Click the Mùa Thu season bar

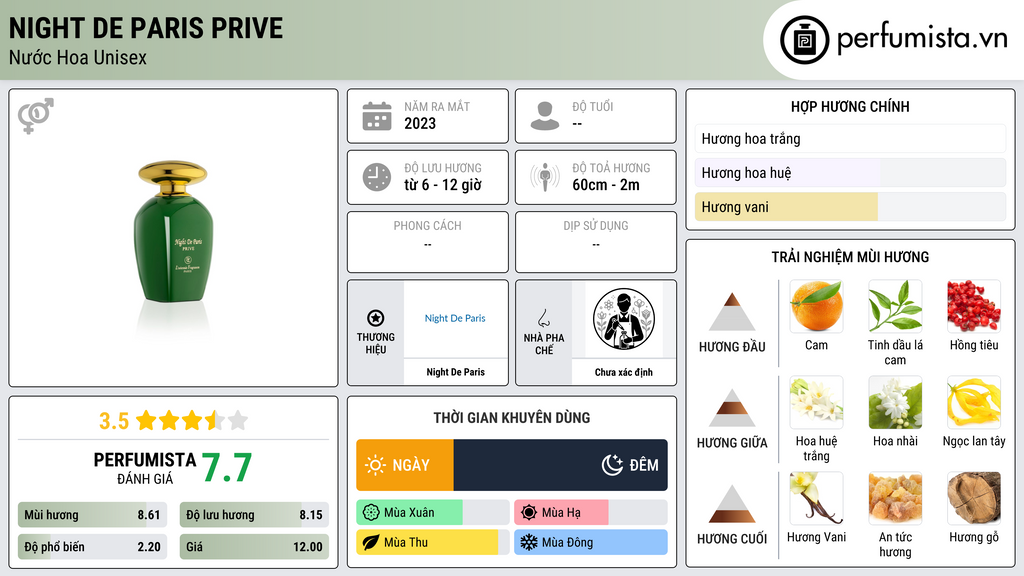pyautogui.click(x=432, y=542)
